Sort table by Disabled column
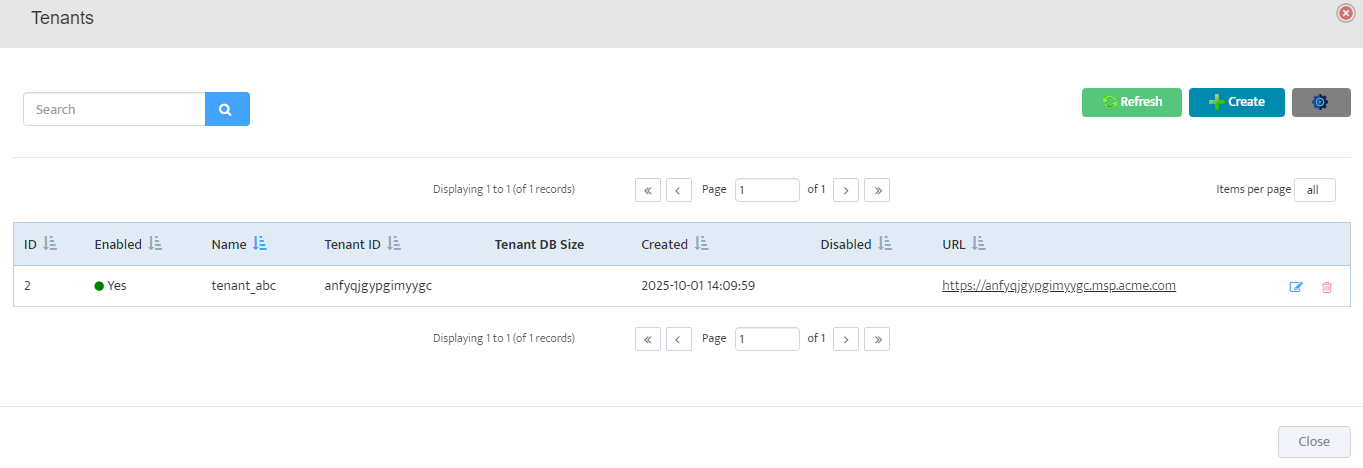Viewport: 1363px width, 468px height. tap(885, 244)
